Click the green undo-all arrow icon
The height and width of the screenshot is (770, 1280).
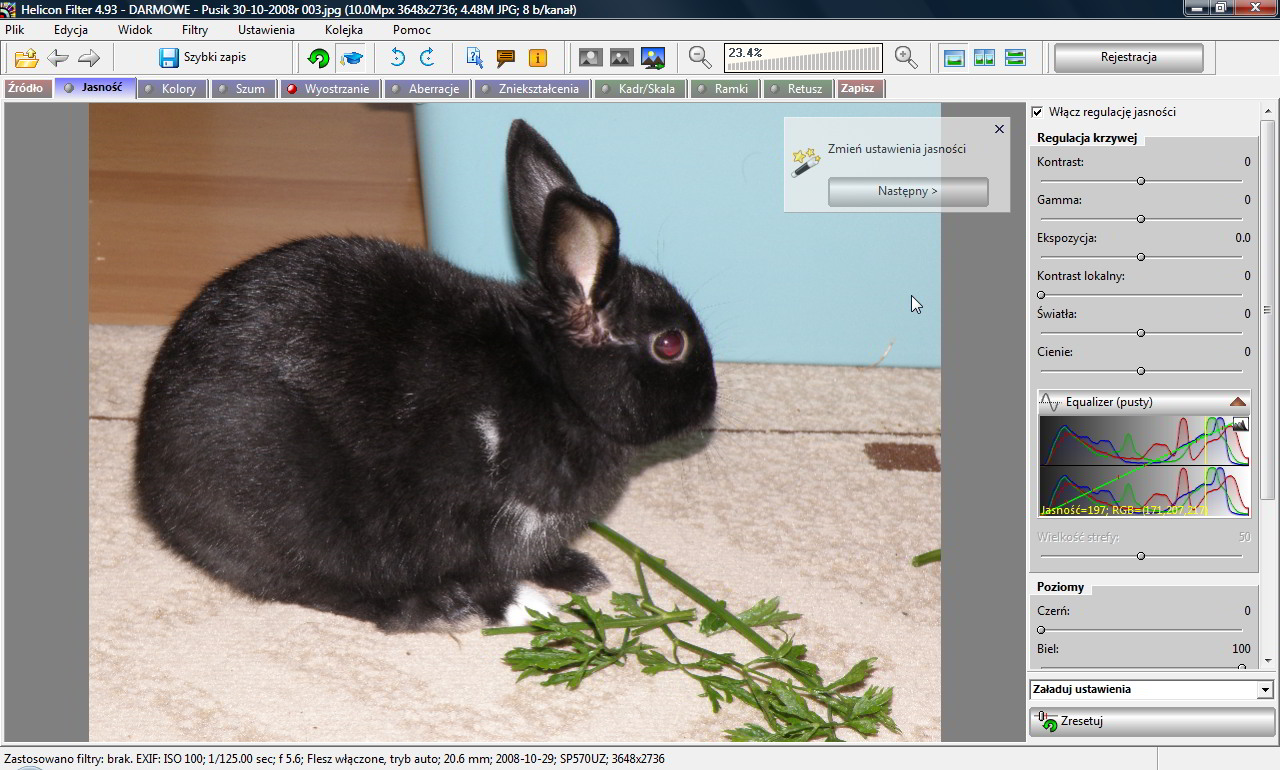click(x=318, y=58)
